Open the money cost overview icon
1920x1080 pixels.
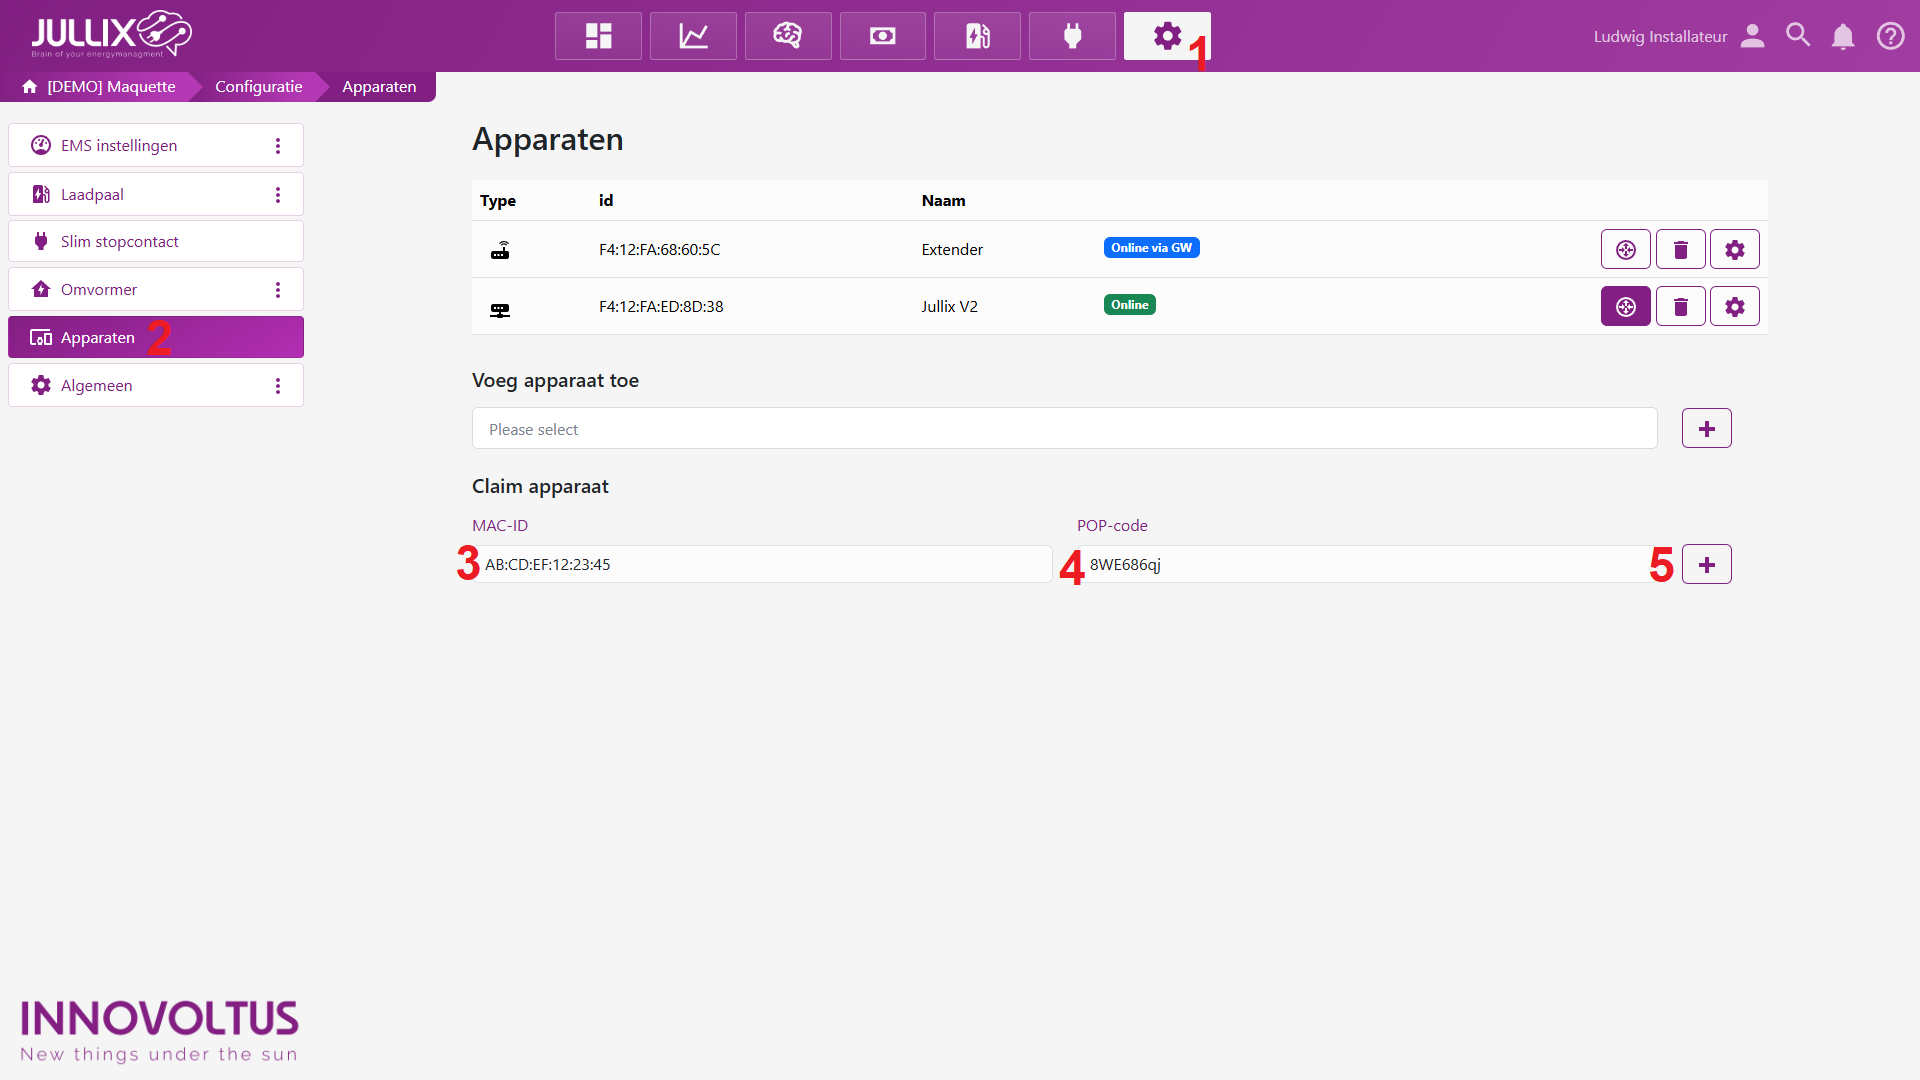[882, 36]
